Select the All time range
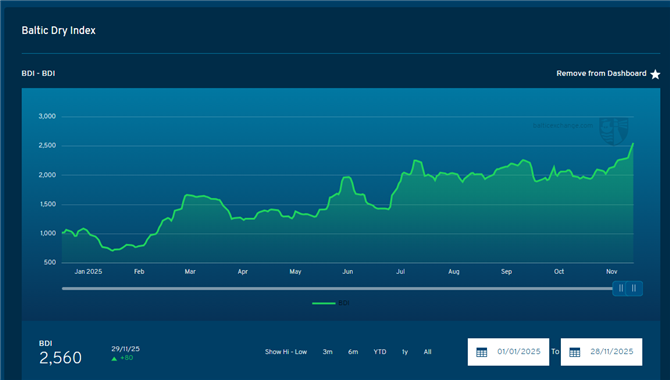The height and width of the screenshot is (380, 670). point(427,352)
